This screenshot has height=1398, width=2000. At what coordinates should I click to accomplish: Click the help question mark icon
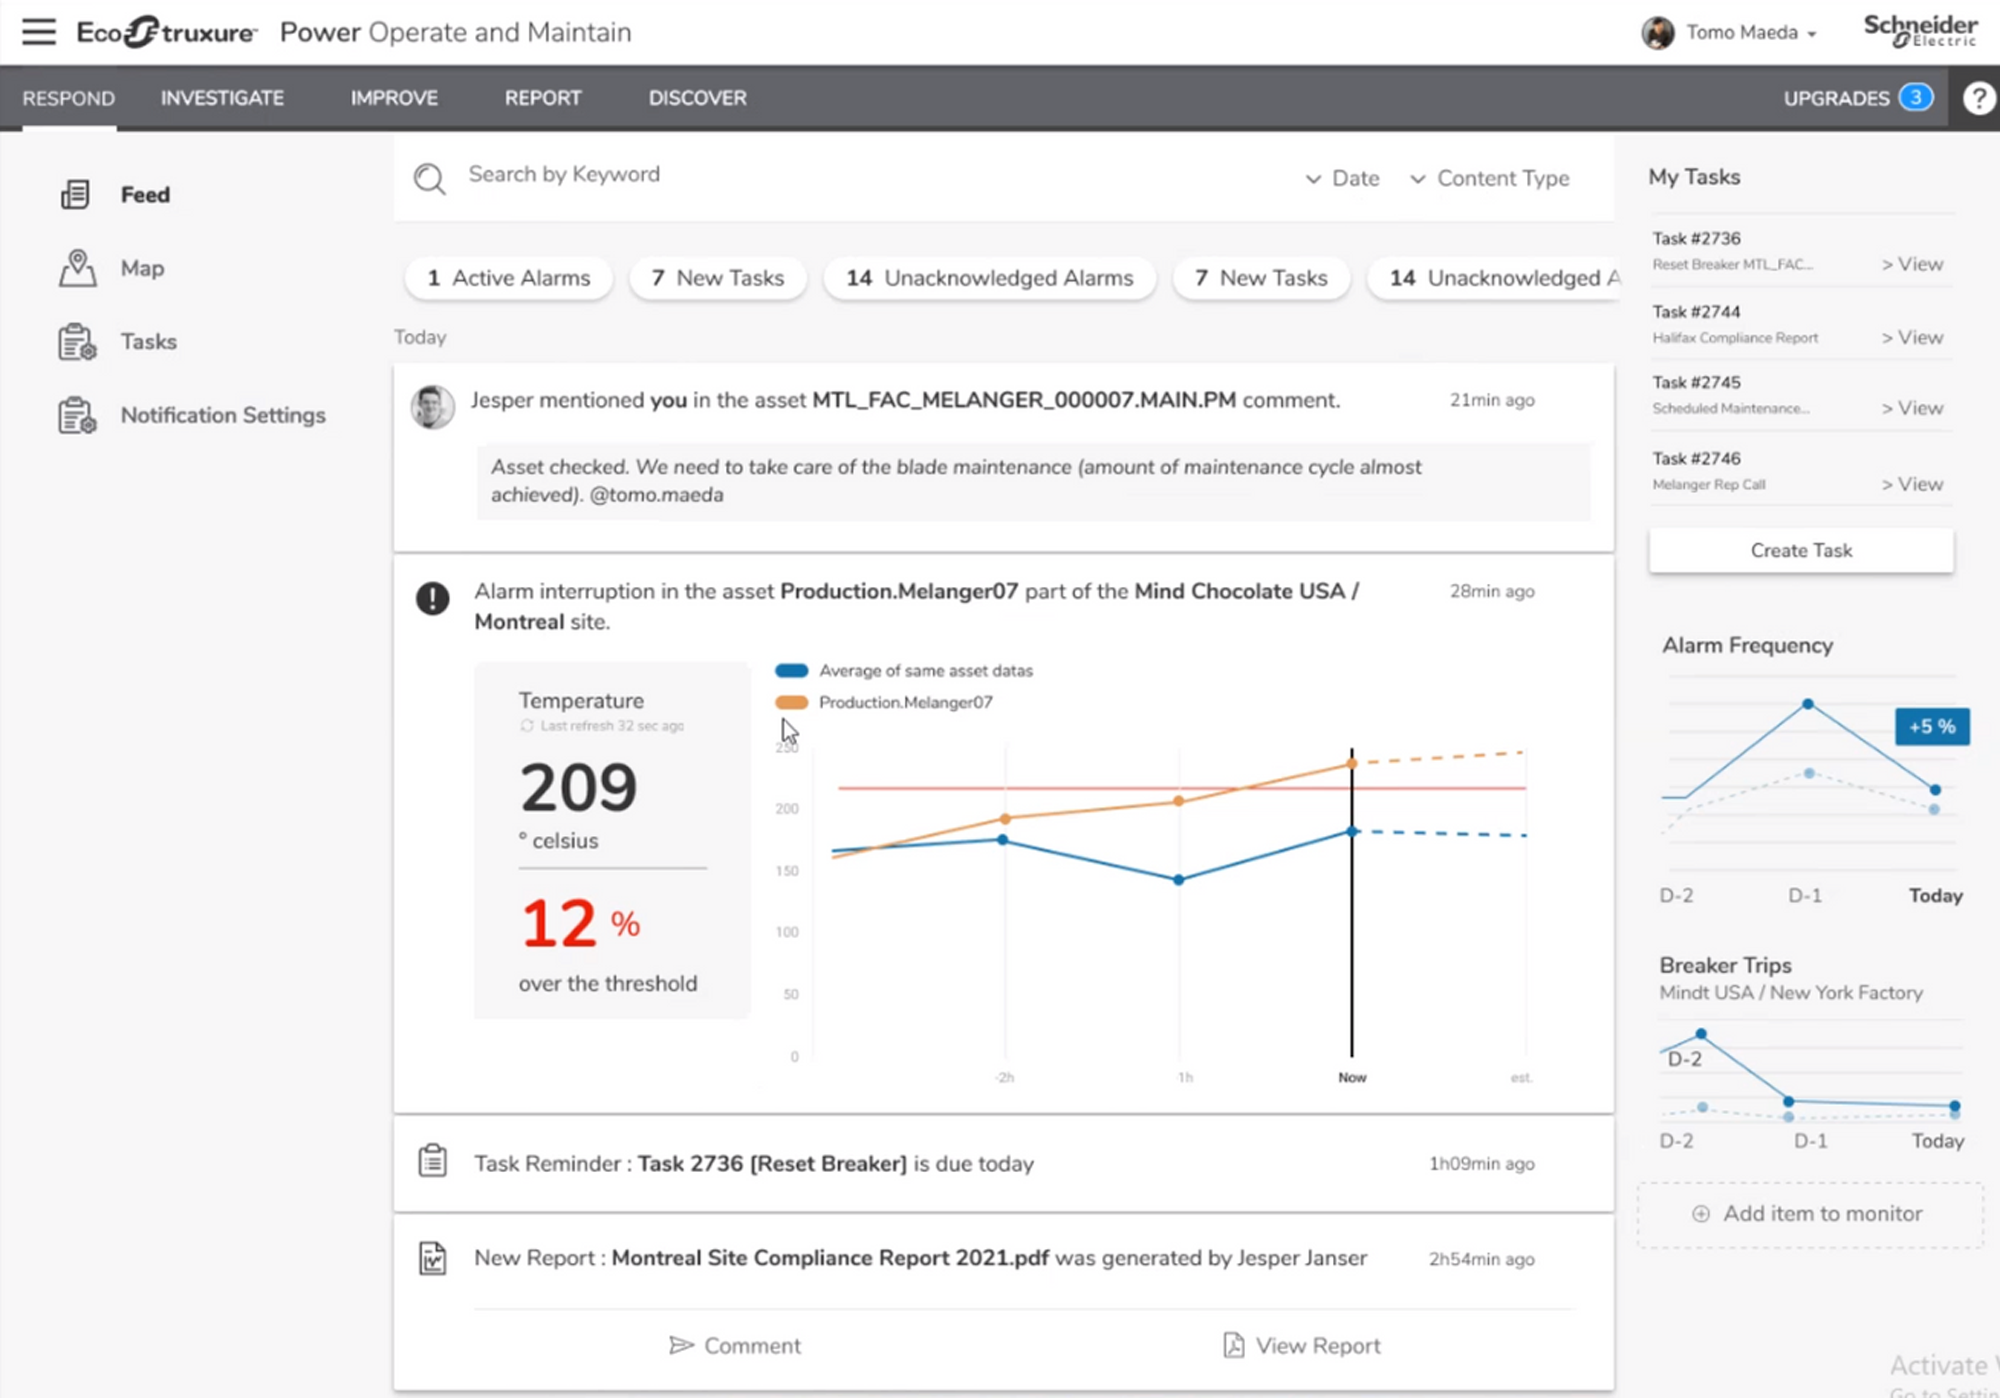coord(1978,98)
